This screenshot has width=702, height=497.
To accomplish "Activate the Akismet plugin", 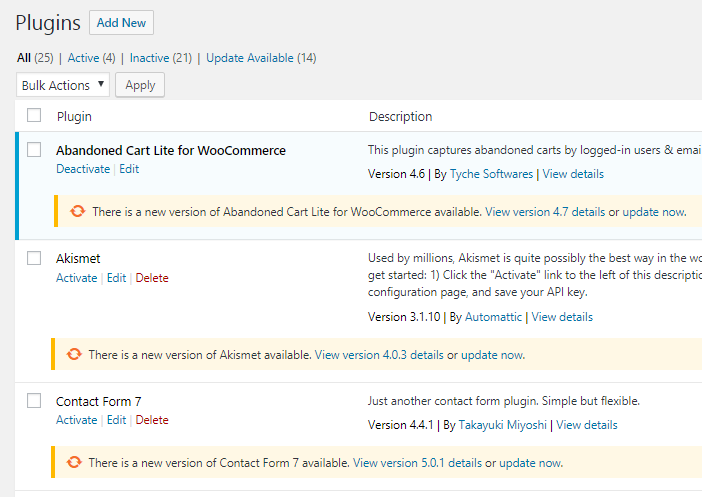I will point(77,278).
